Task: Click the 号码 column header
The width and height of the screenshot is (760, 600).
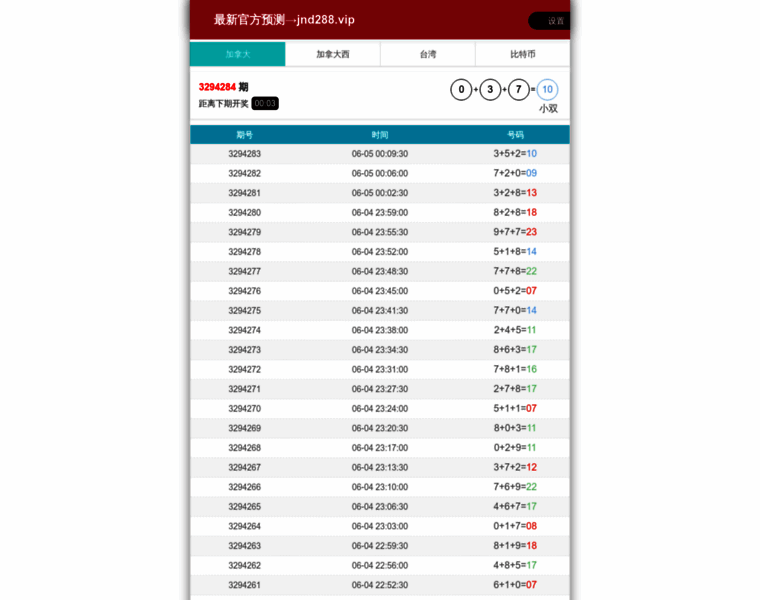Action: tap(515, 135)
